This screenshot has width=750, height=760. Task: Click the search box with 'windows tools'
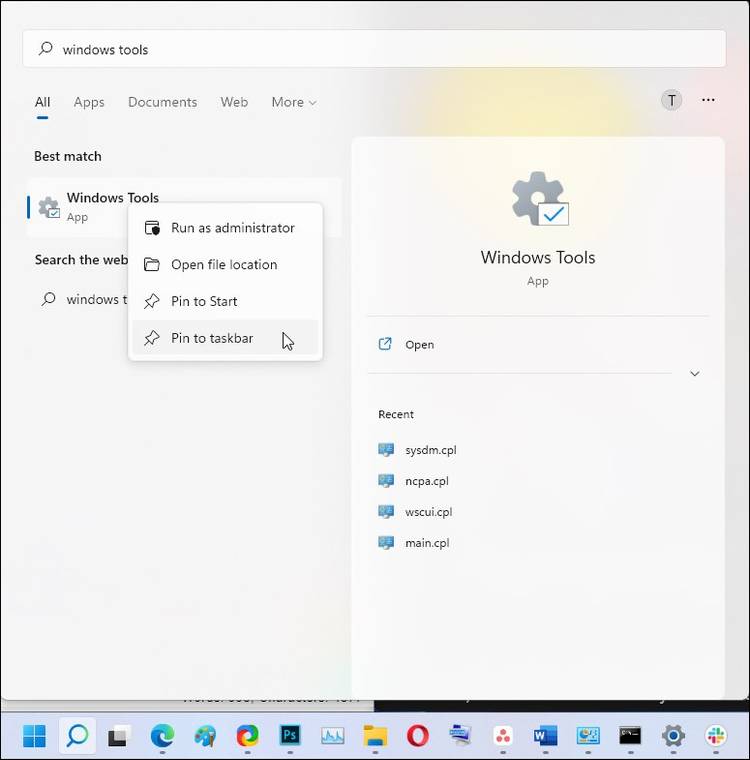tap(374, 49)
